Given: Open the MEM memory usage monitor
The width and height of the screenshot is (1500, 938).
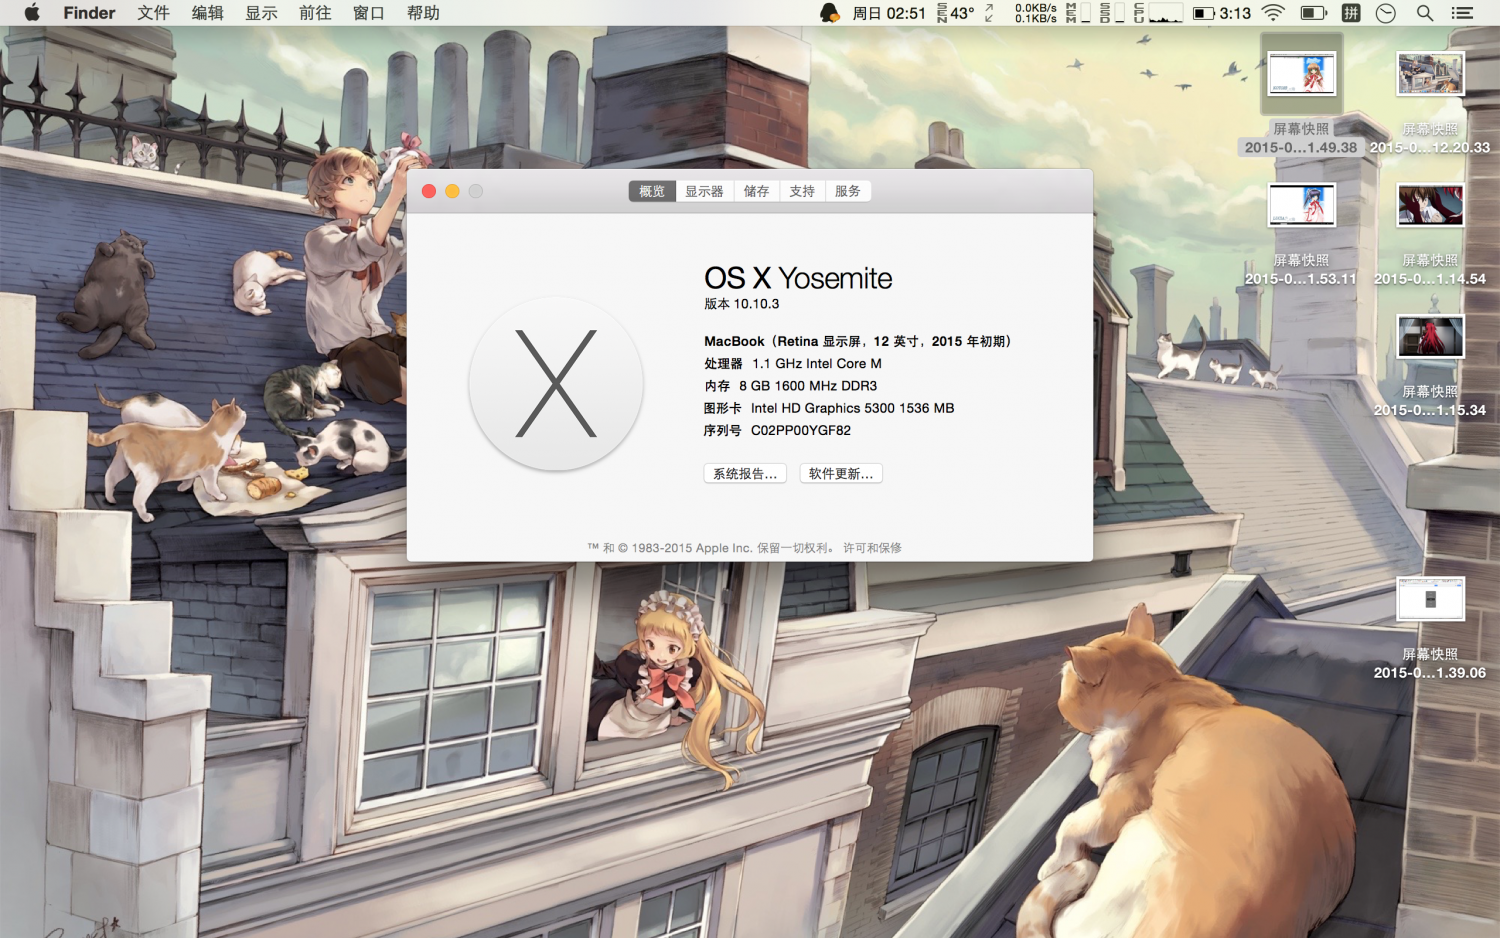Looking at the screenshot, I should (1078, 13).
